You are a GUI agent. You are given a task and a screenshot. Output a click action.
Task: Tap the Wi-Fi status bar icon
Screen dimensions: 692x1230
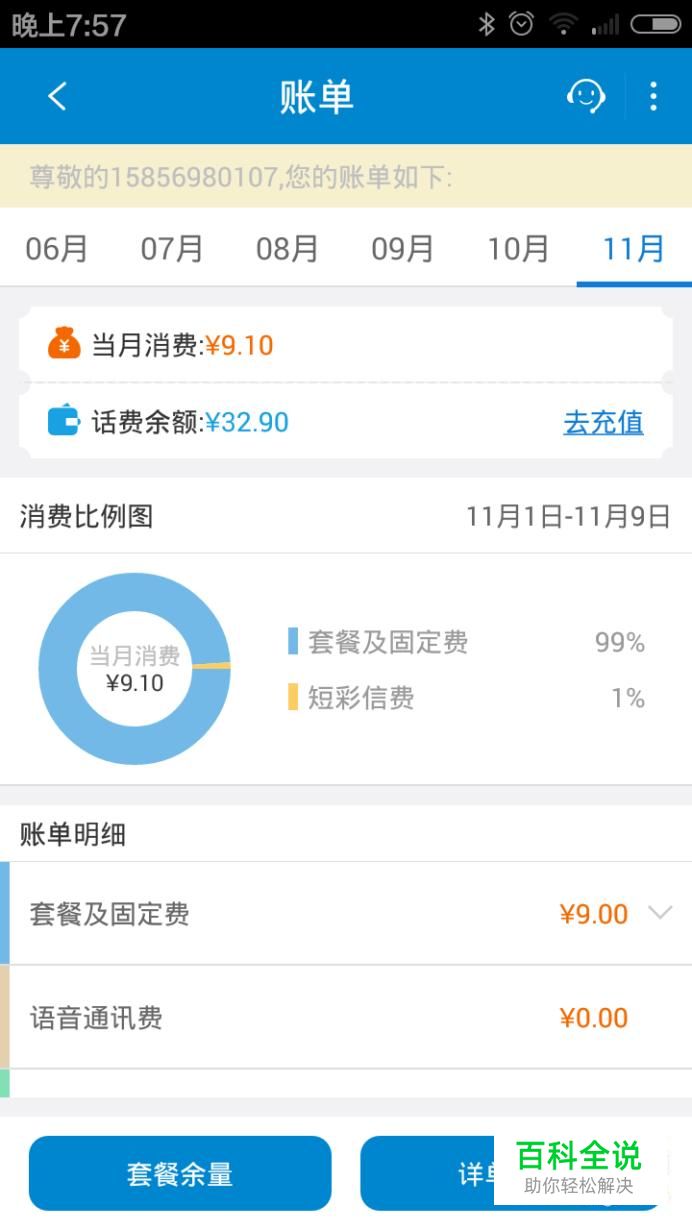(563, 24)
